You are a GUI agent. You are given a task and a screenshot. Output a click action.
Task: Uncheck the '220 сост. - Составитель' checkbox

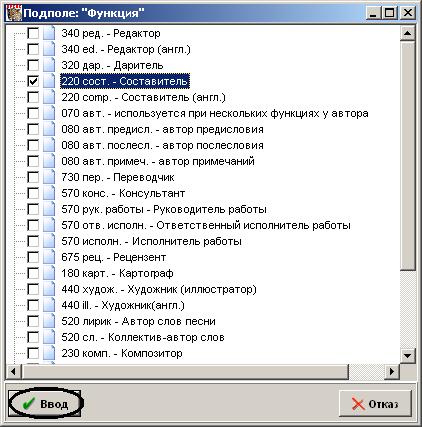33,81
